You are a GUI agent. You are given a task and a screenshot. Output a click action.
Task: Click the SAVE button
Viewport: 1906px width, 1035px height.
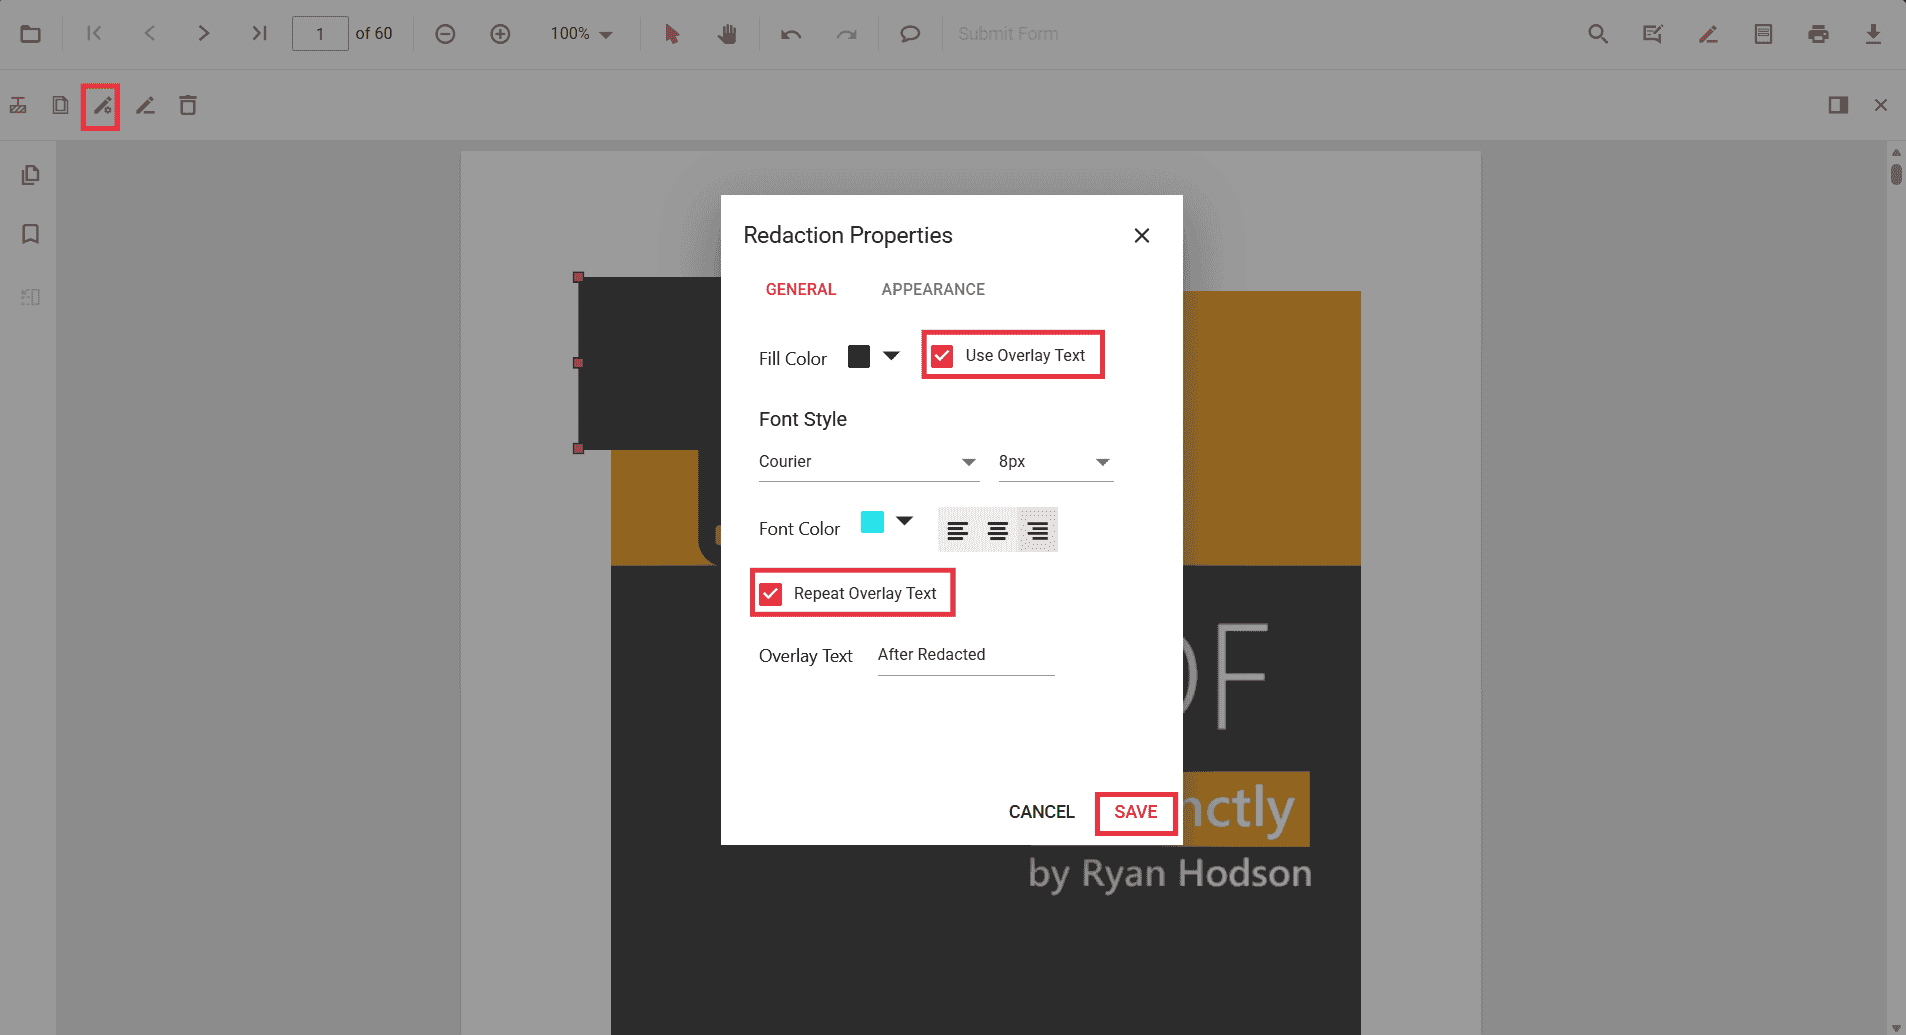[1135, 812]
